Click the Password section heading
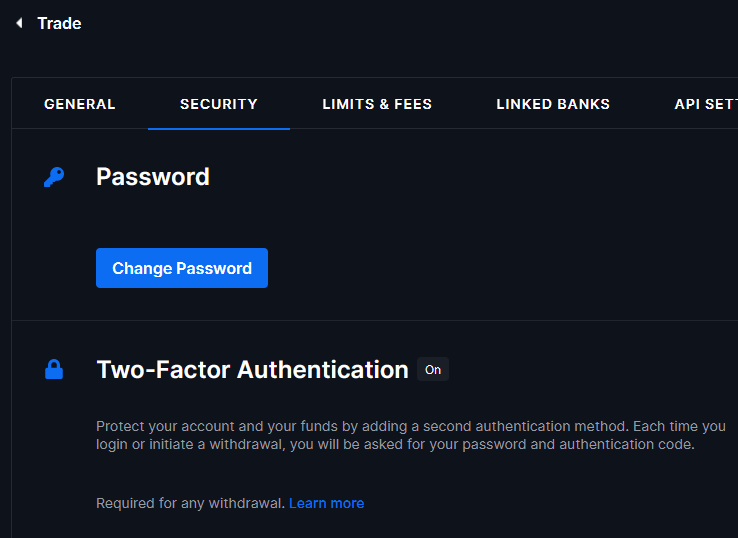This screenshot has height=538, width=738. pyautogui.click(x=153, y=177)
